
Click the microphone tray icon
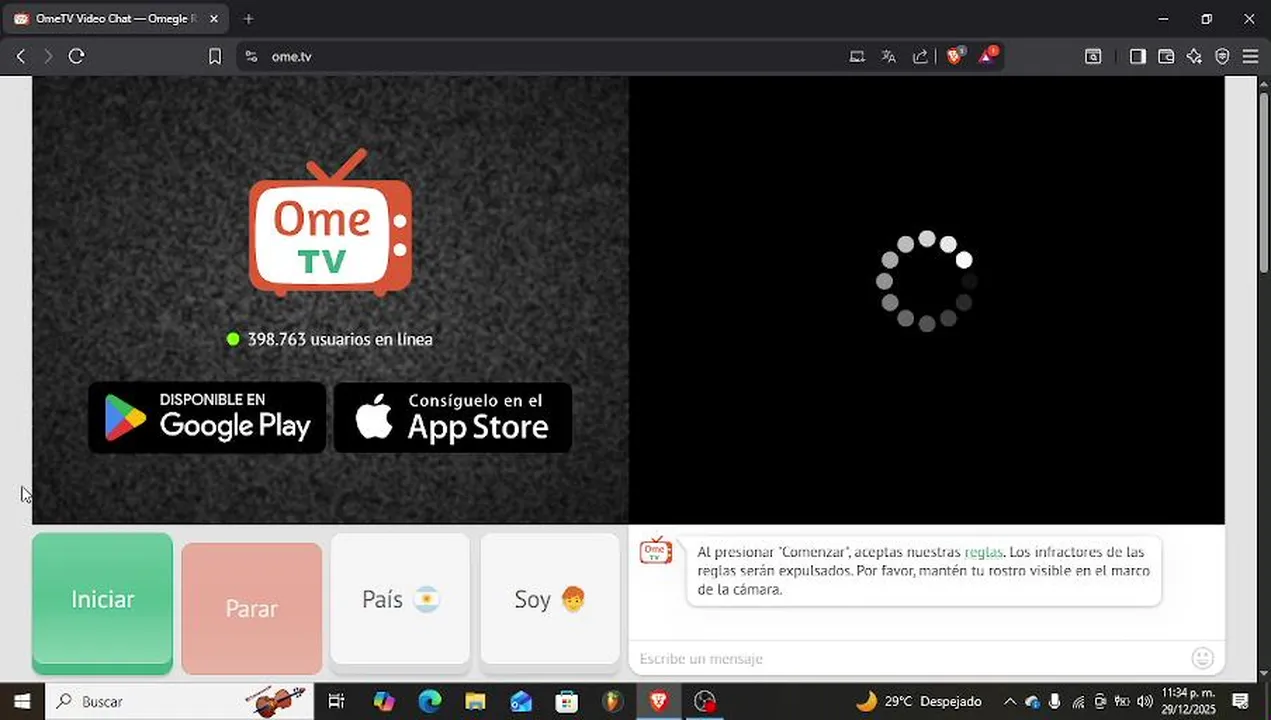pyautogui.click(x=1055, y=702)
